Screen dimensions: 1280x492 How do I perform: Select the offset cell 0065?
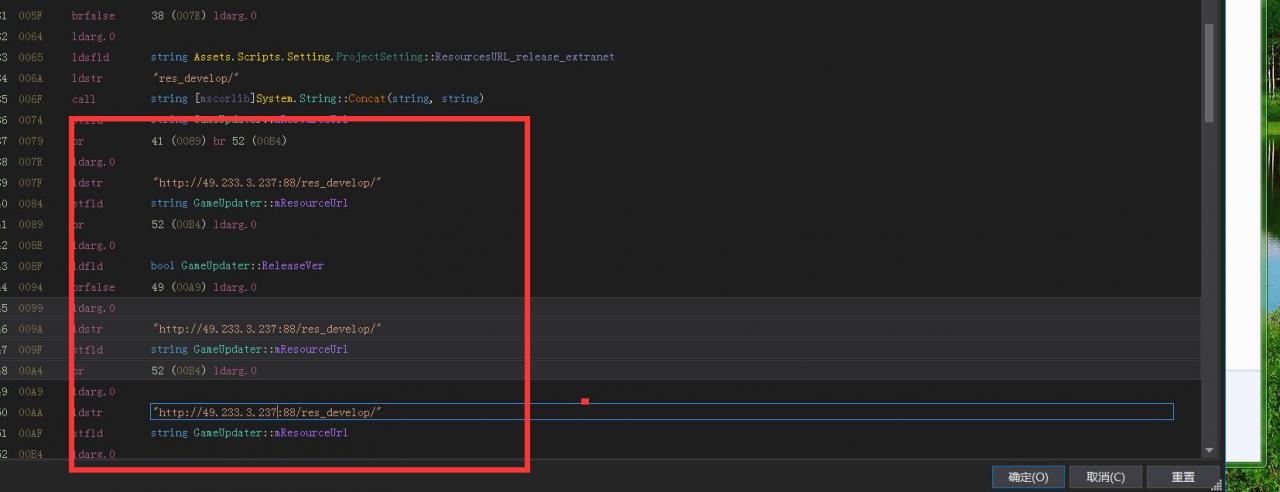31,58
